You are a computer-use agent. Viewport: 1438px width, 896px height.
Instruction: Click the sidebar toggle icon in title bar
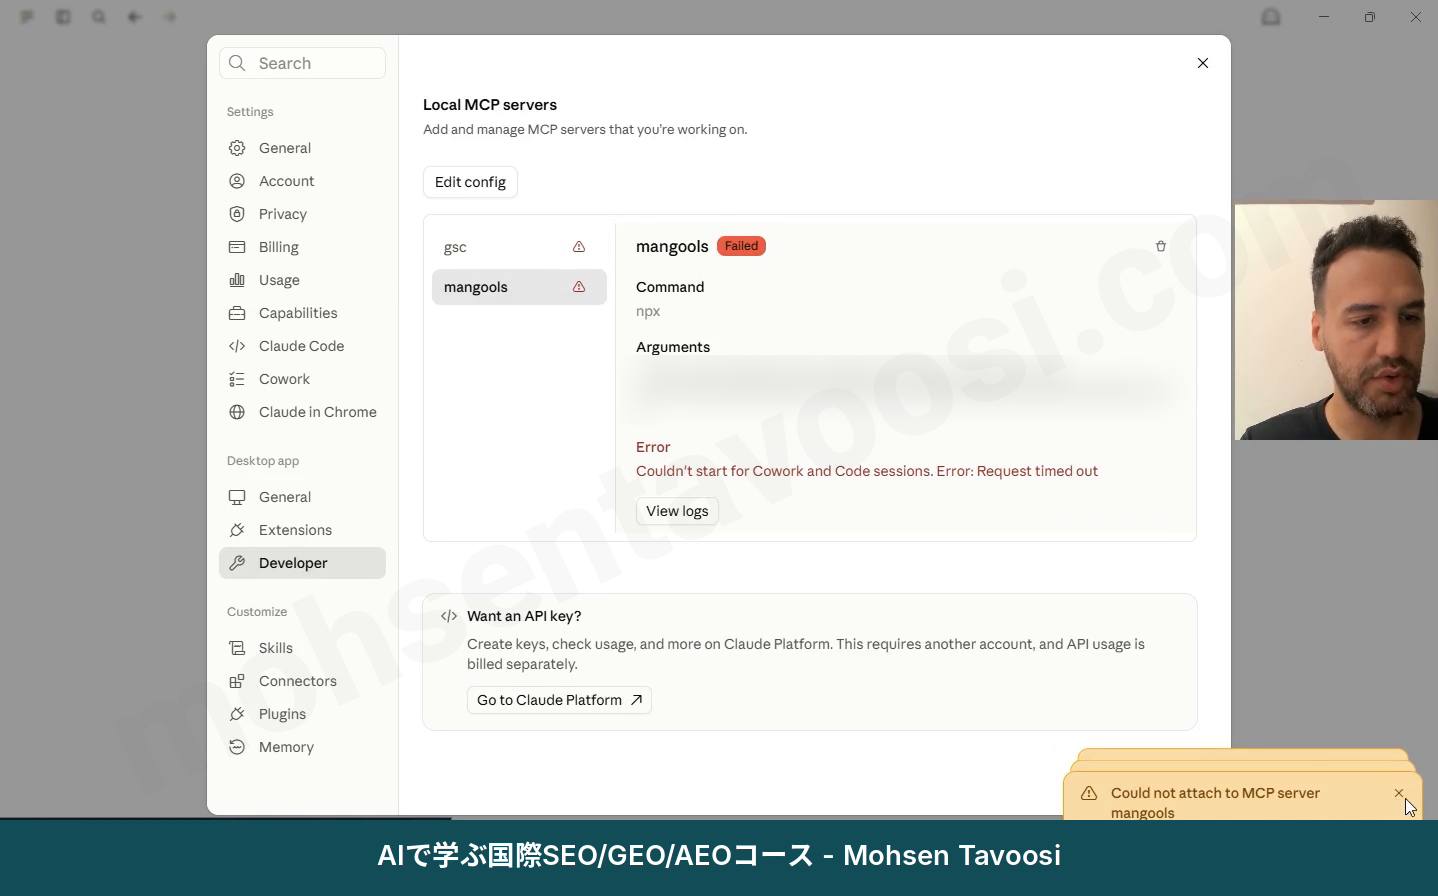coord(62,17)
